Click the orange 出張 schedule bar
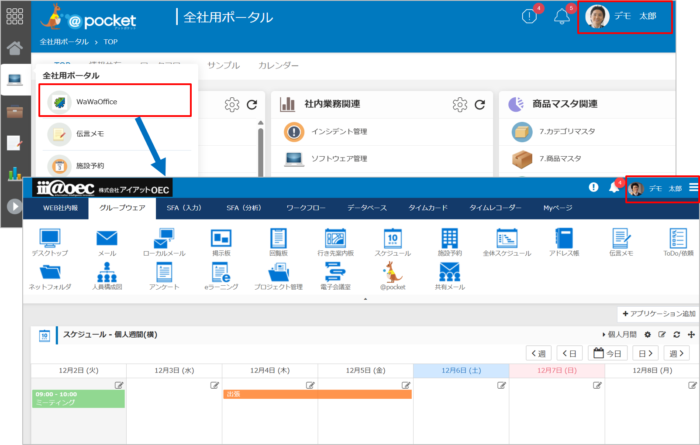The image size is (700, 445). 317,394
